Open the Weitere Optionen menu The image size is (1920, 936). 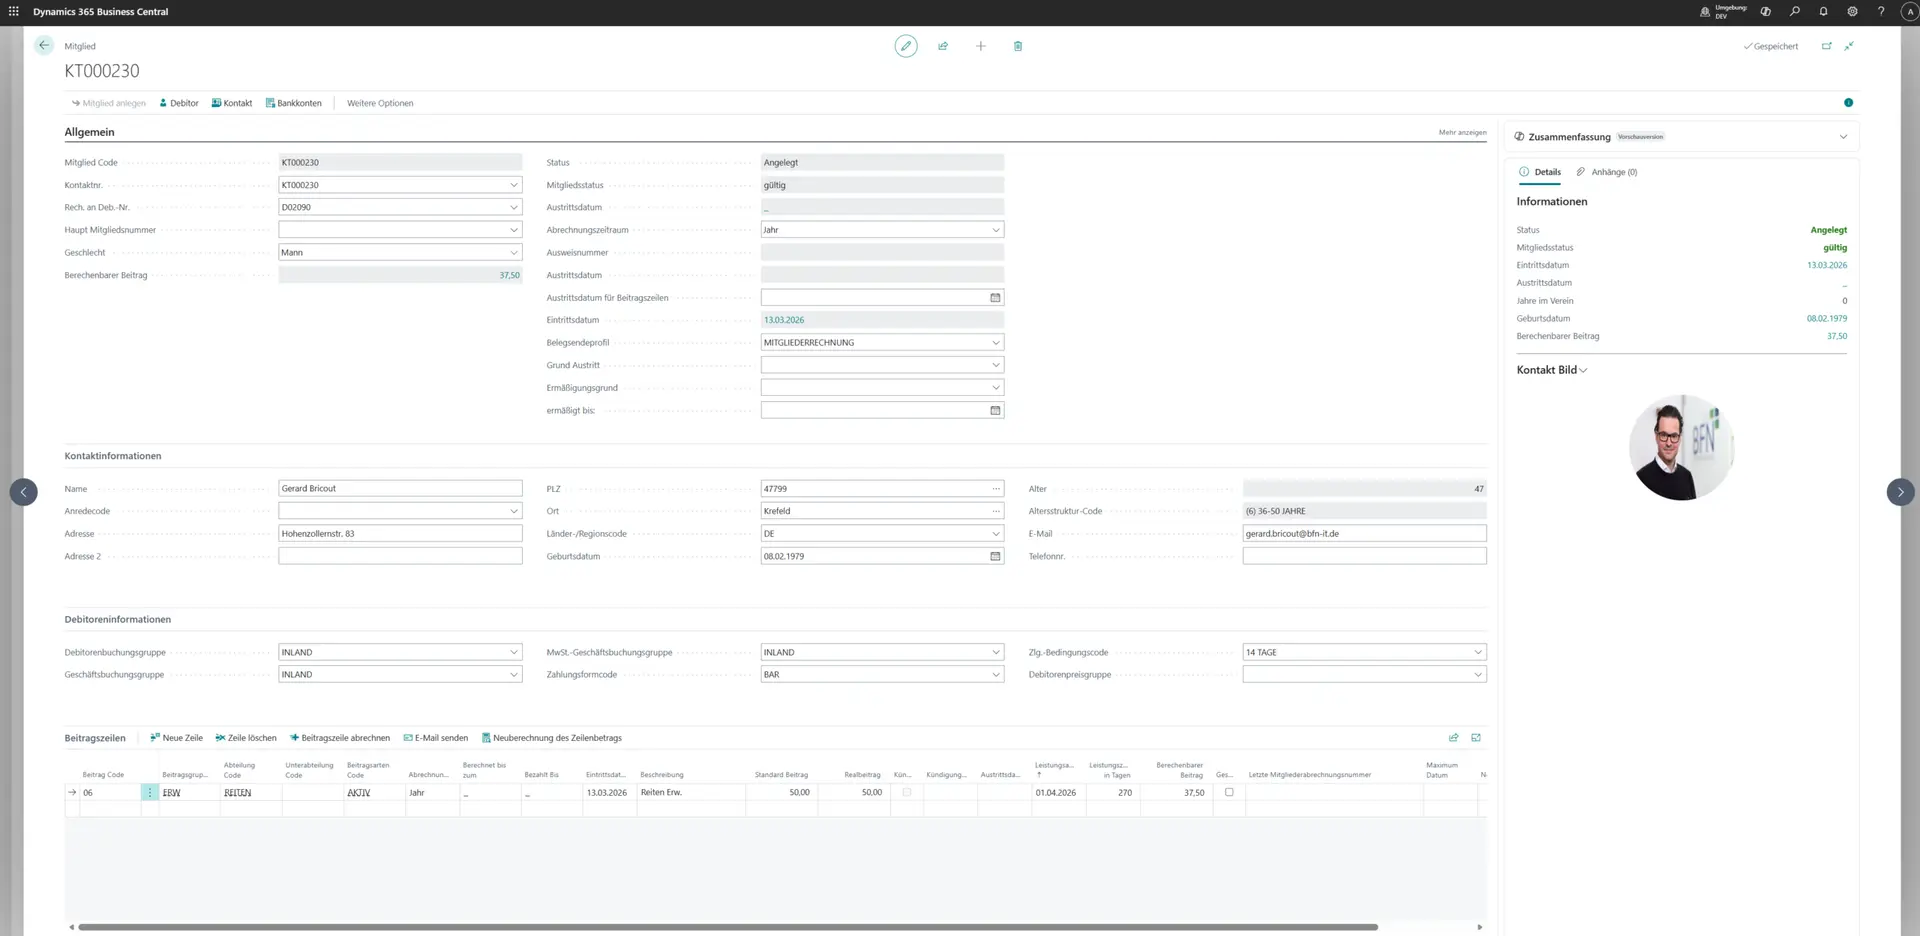tap(380, 103)
